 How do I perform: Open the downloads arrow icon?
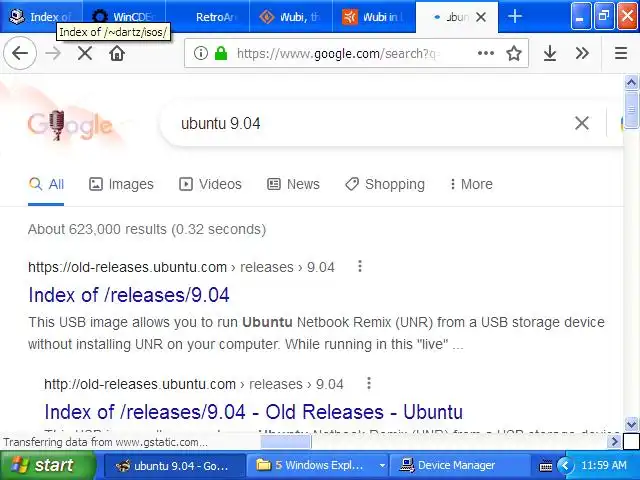(x=550, y=53)
